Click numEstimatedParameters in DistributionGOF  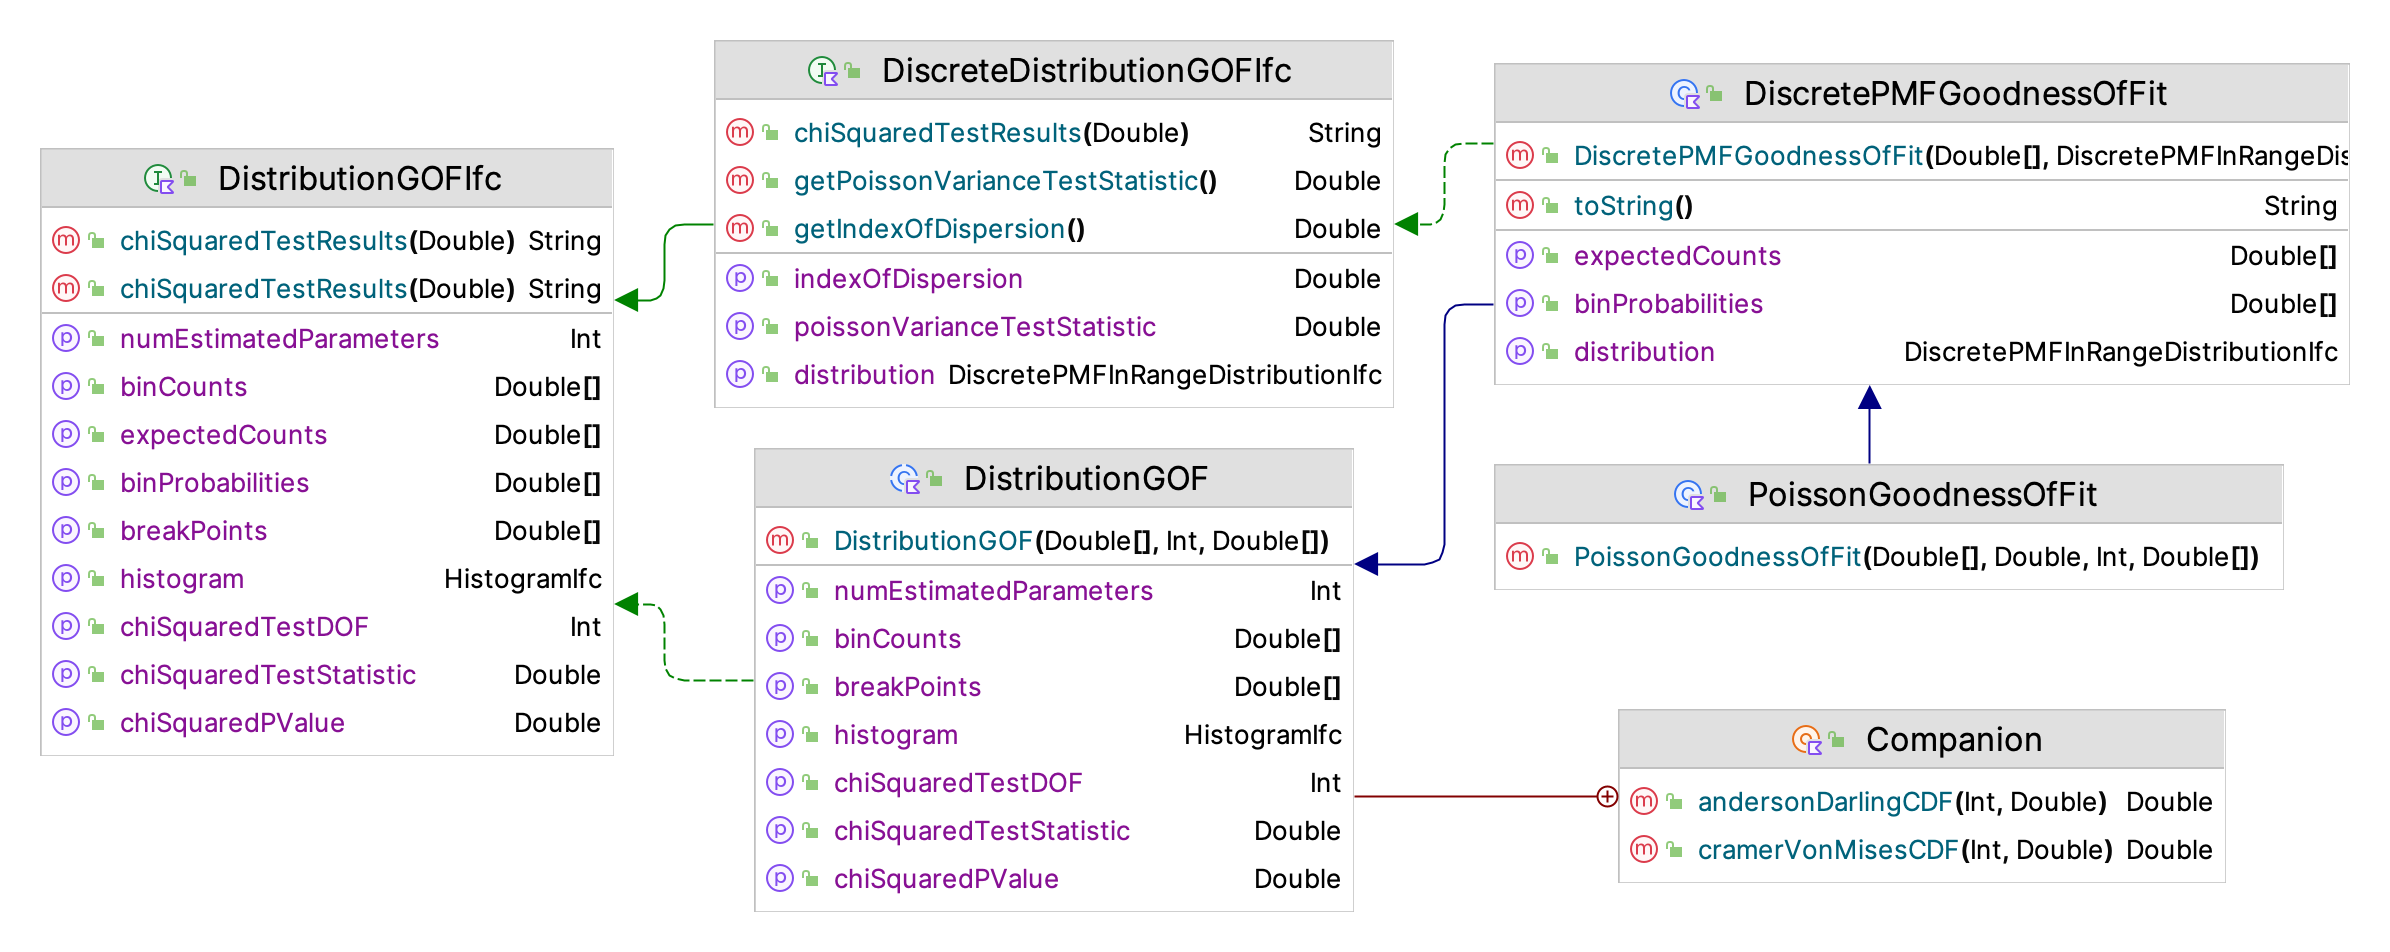coord(993,591)
